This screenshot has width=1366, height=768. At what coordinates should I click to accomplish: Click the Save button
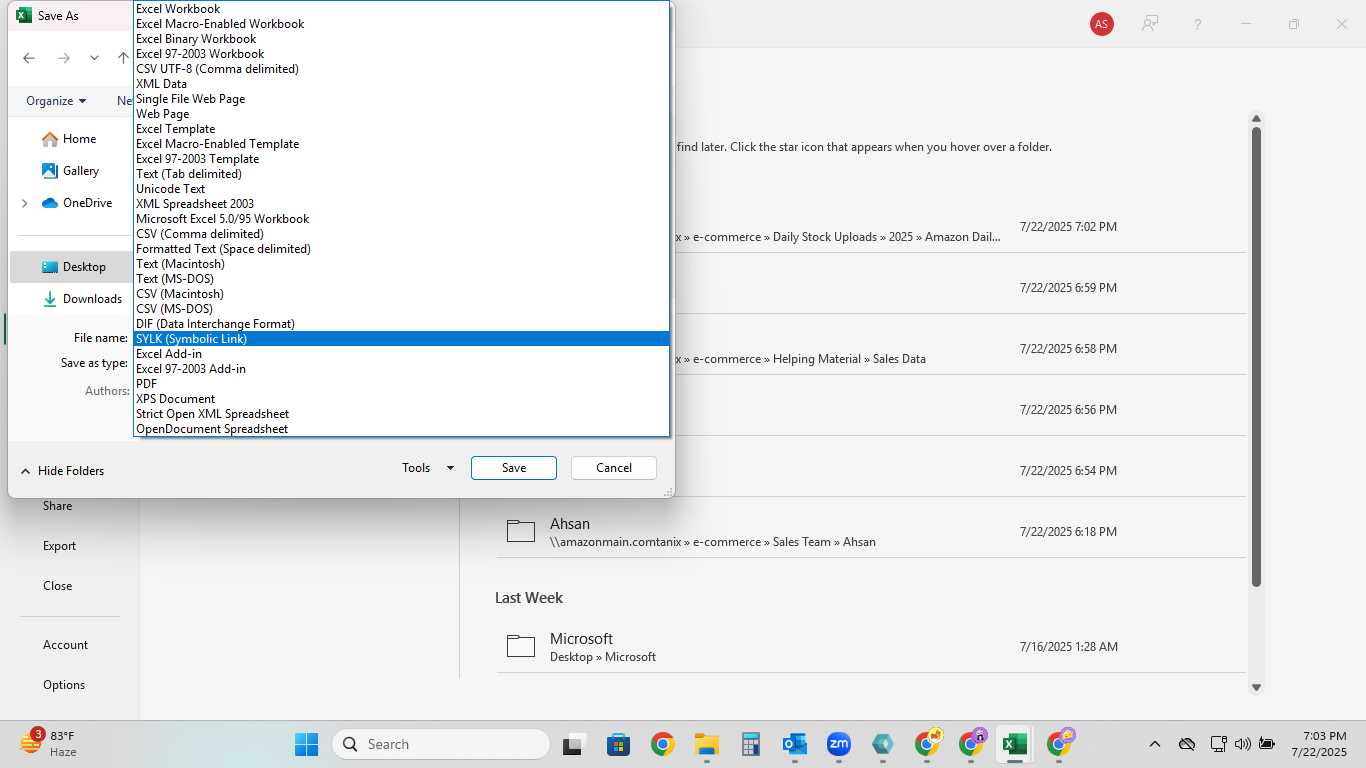514,468
